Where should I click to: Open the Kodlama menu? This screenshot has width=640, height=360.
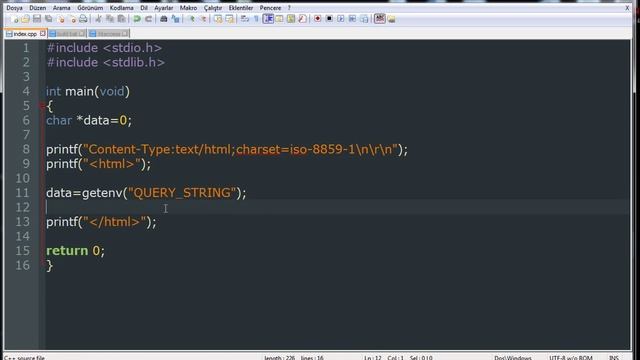(x=121, y=8)
